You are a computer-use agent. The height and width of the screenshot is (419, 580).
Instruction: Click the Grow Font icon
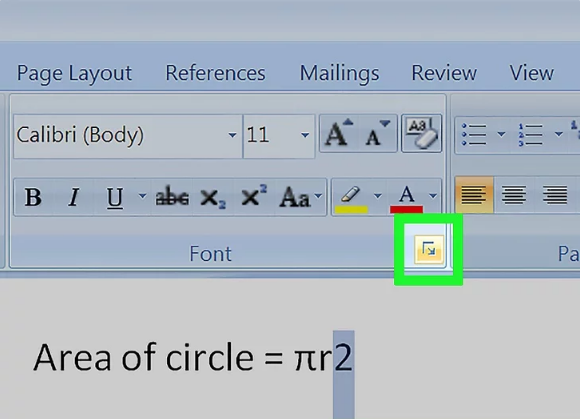[x=338, y=133]
